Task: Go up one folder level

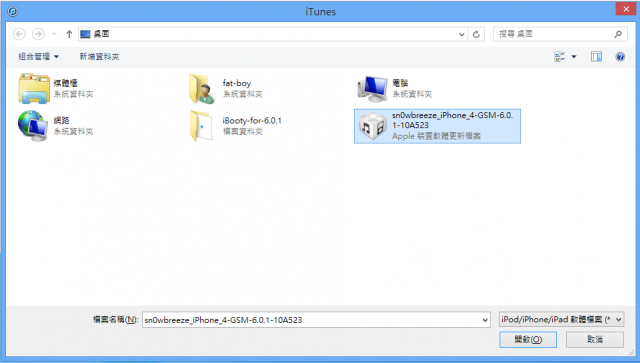Action: click(69, 34)
